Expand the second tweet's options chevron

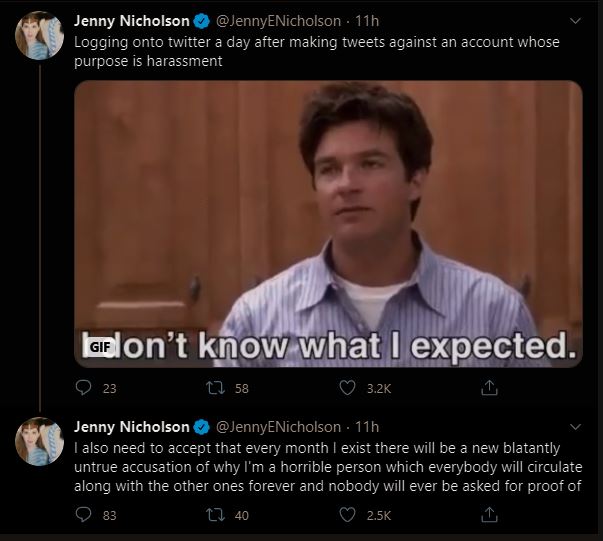(574, 425)
